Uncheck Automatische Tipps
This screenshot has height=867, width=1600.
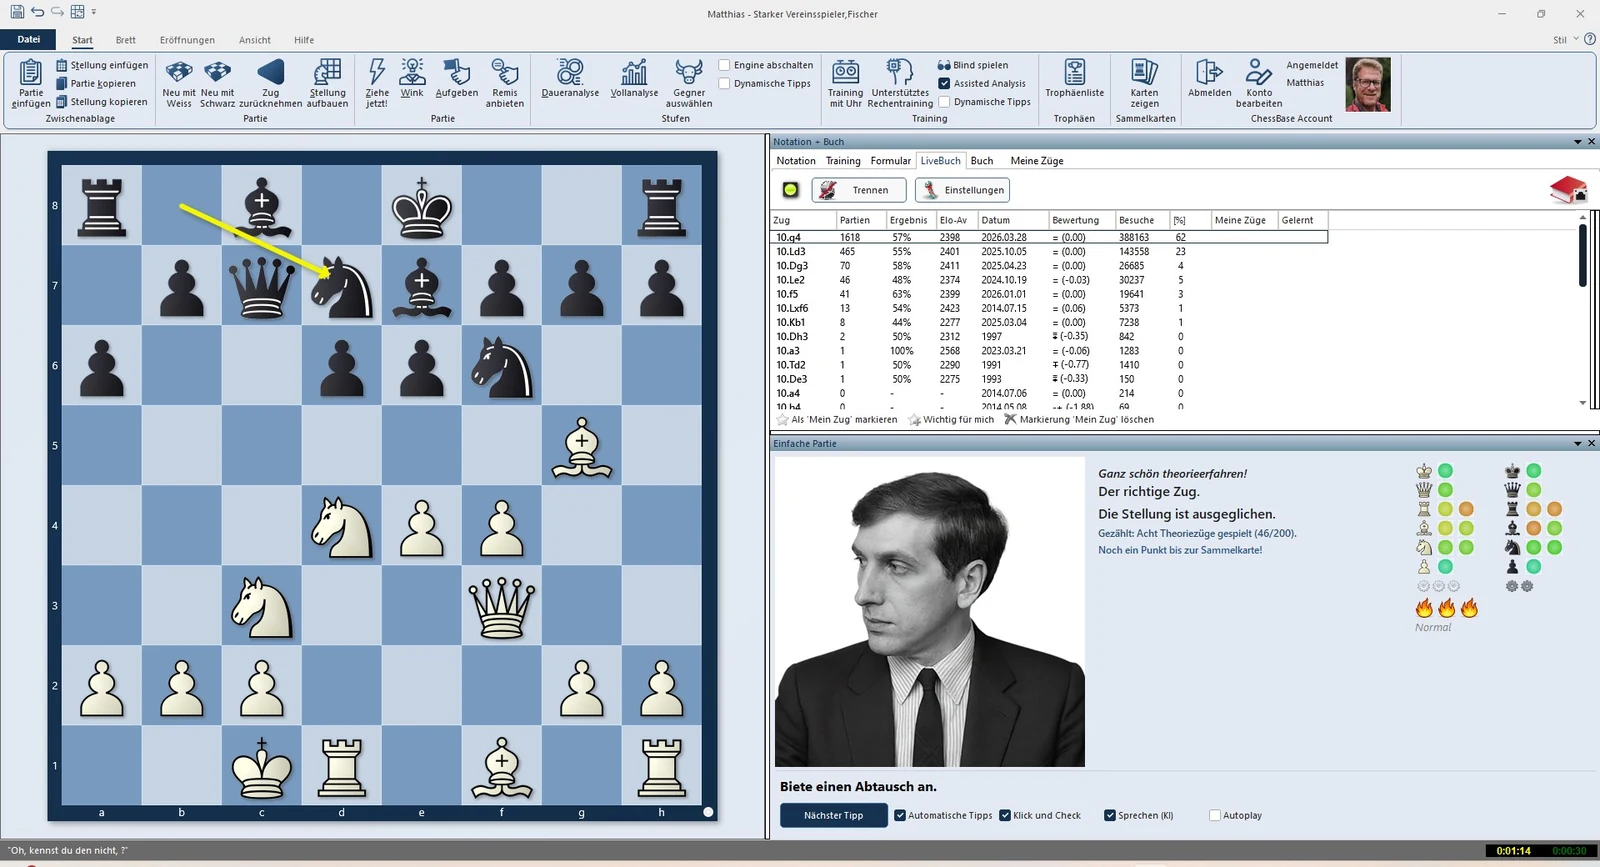tap(900, 815)
